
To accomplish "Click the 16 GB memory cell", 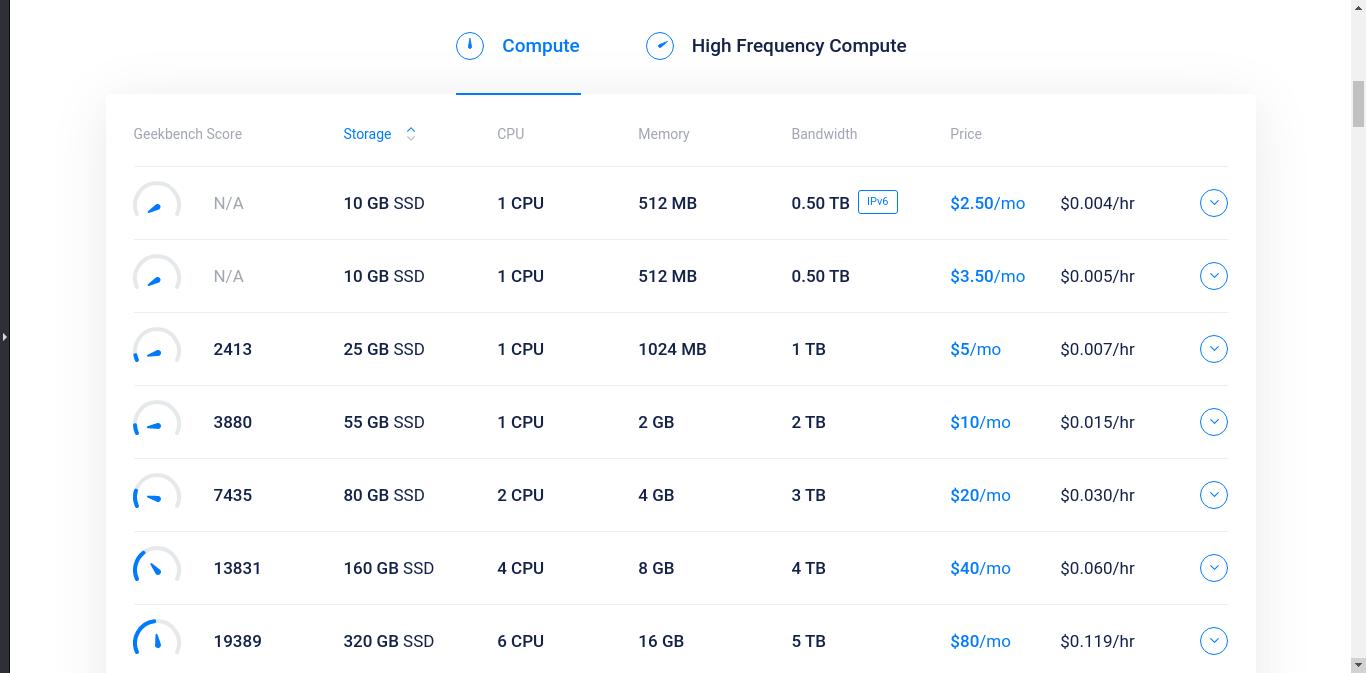I will tap(661, 641).
